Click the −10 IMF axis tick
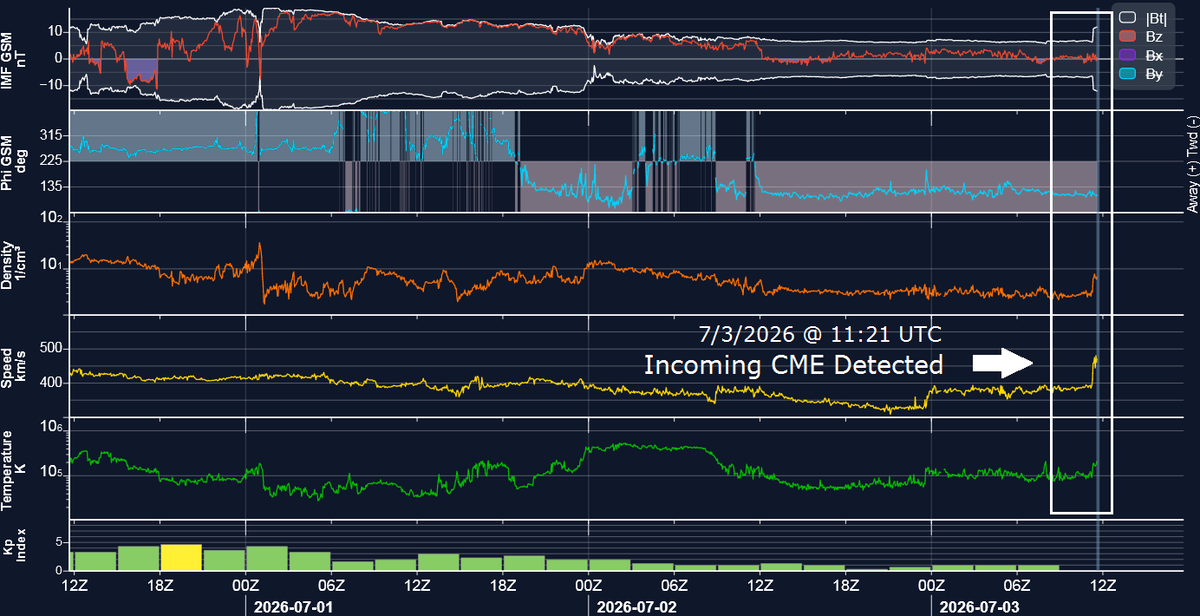The width and height of the screenshot is (1200, 616). tap(50, 85)
